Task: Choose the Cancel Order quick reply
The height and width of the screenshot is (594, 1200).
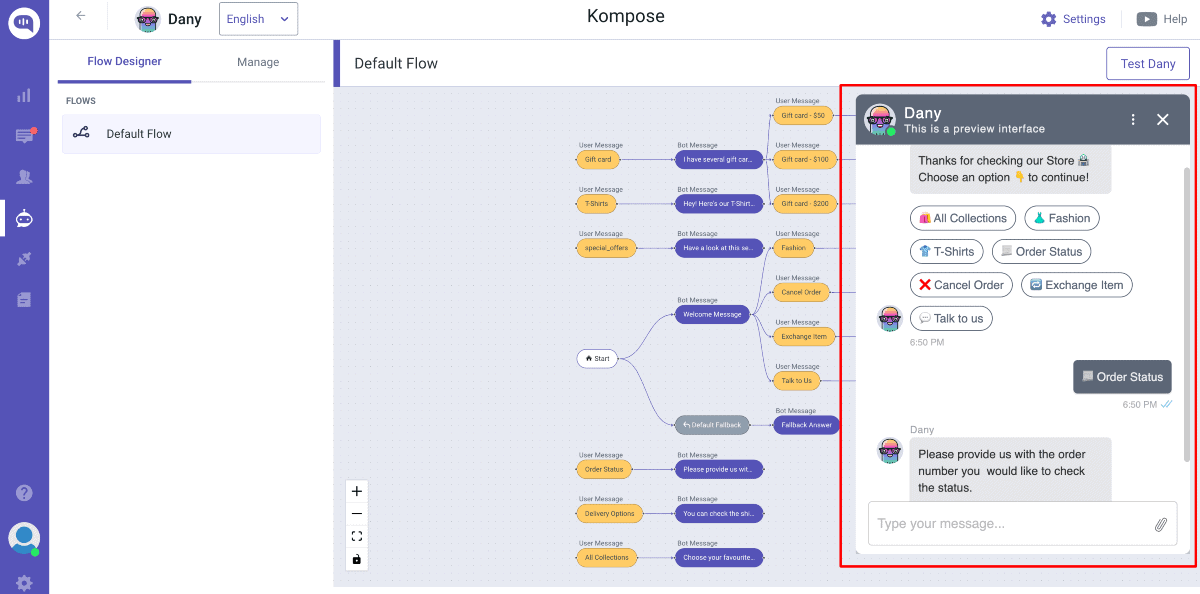Action: click(x=961, y=285)
